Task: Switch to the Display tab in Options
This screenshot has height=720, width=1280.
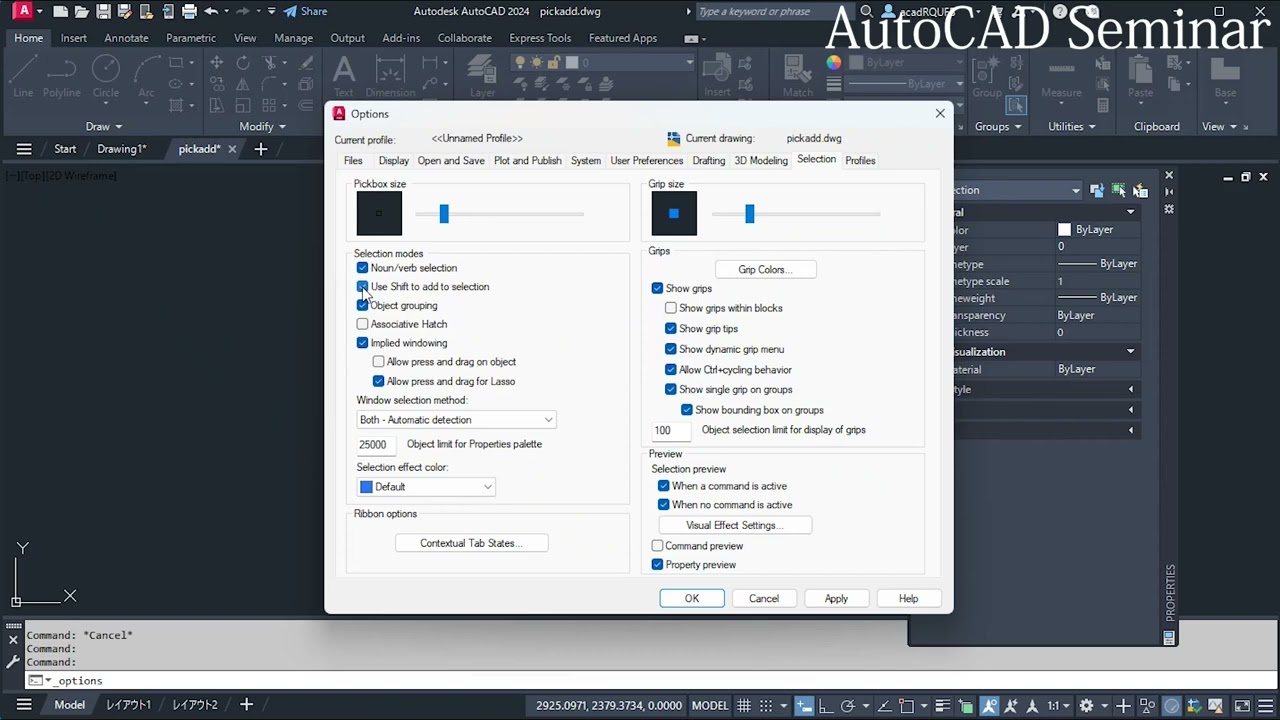Action: pyautogui.click(x=393, y=160)
